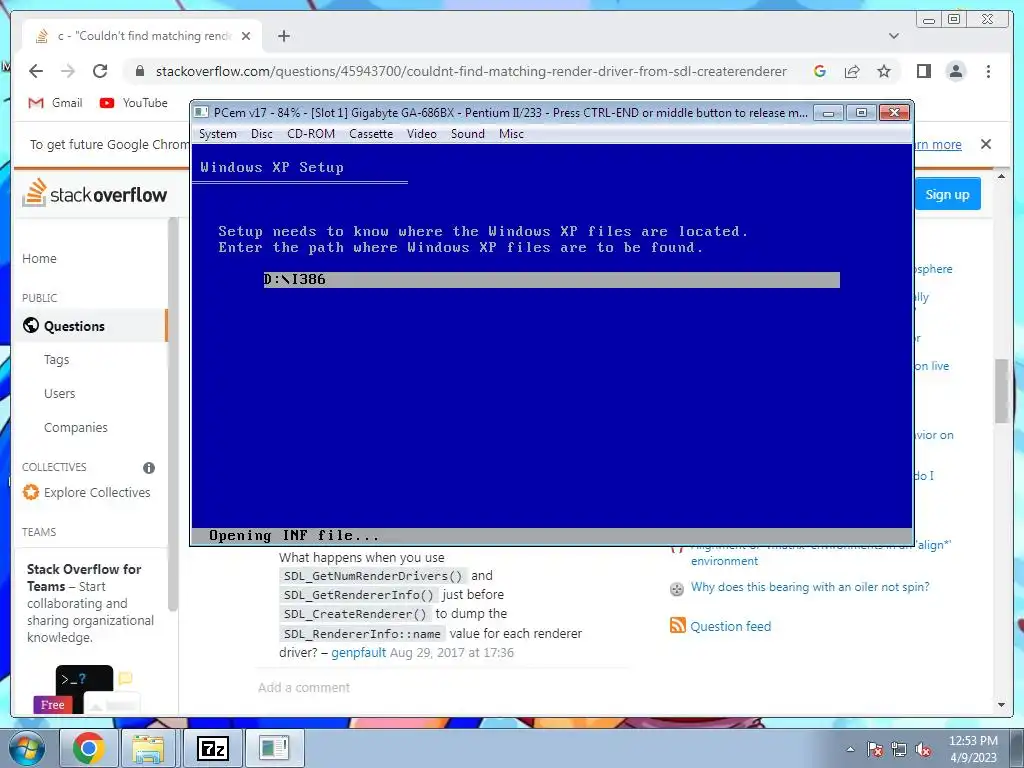This screenshot has height=768, width=1024.
Task: Click the muted volume tray icon
Action: coord(923,749)
